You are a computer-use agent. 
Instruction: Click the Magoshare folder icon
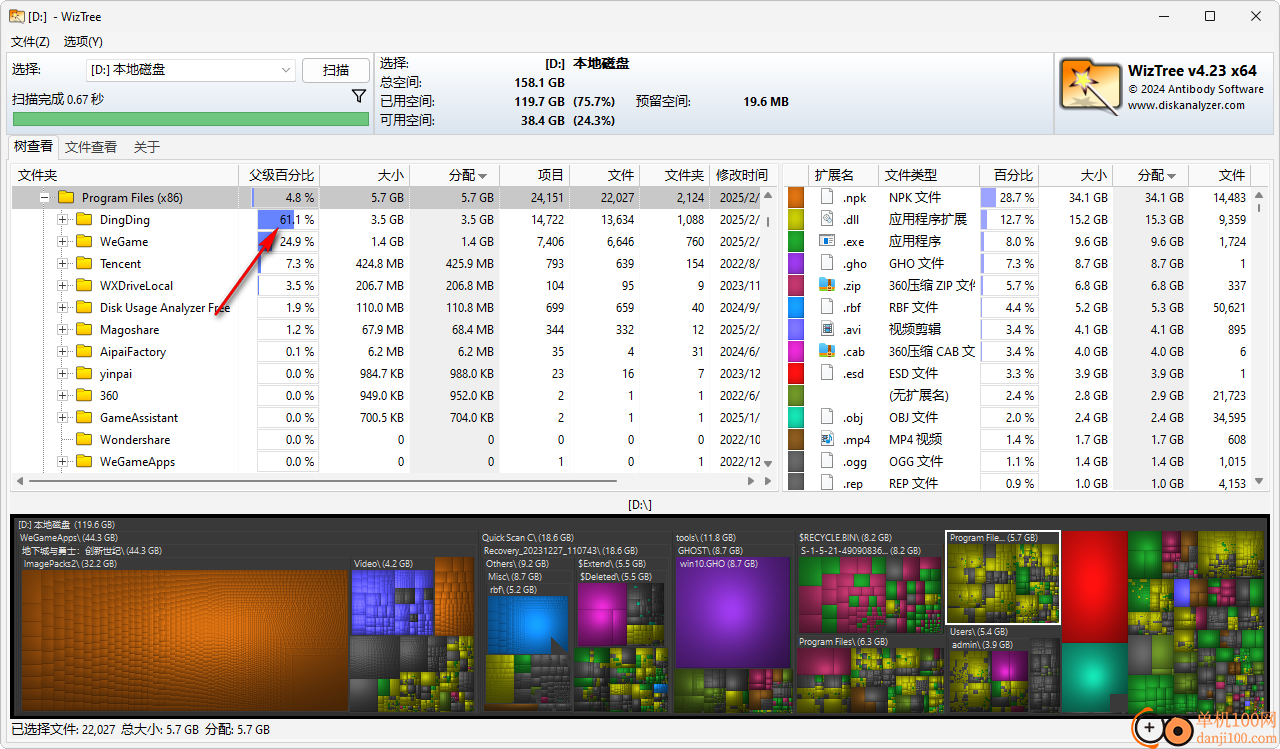pos(85,330)
